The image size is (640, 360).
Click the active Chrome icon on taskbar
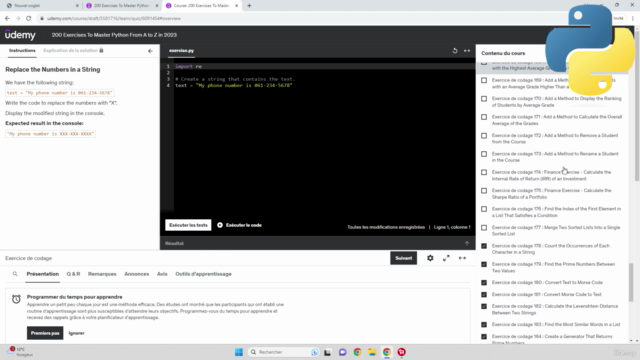[387, 352]
